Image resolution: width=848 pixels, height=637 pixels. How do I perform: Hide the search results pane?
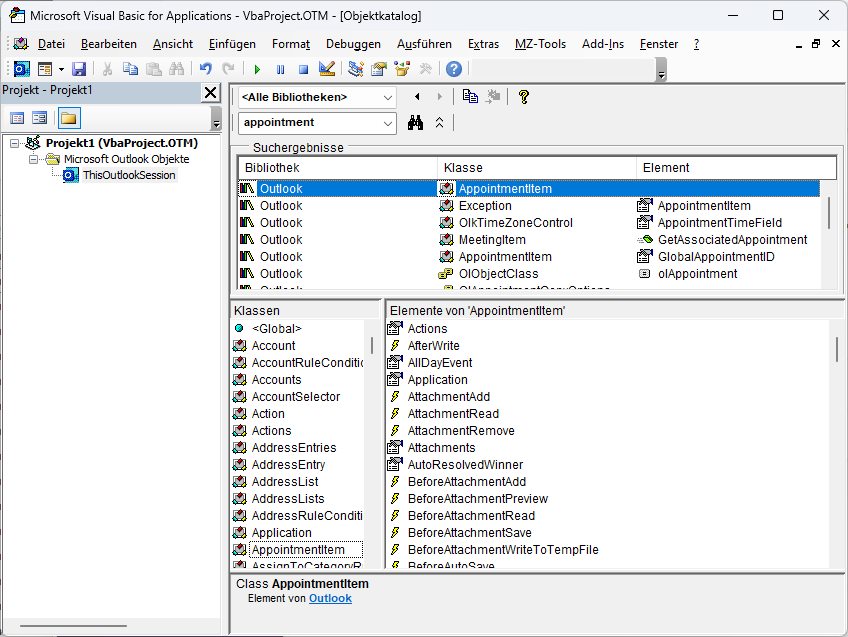(439, 123)
